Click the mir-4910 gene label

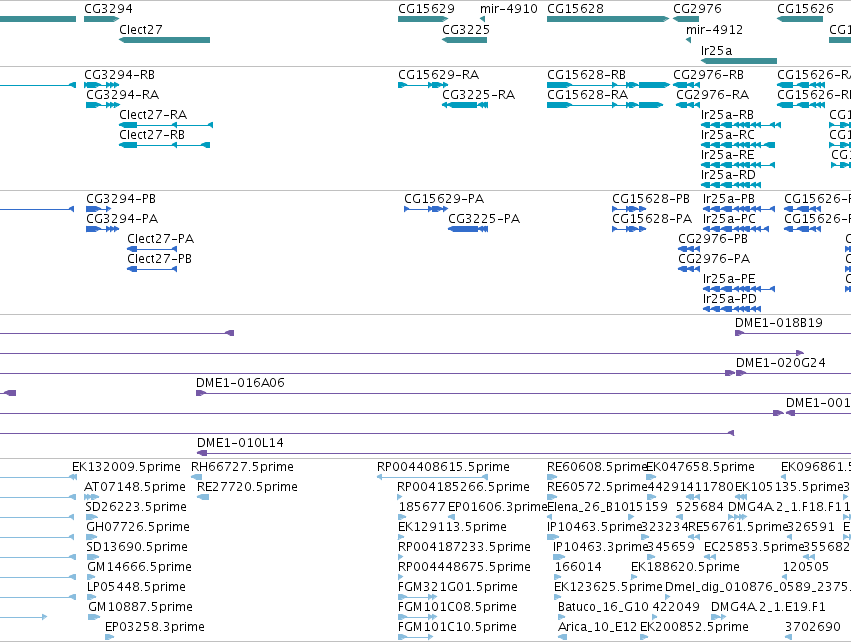(509, 9)
